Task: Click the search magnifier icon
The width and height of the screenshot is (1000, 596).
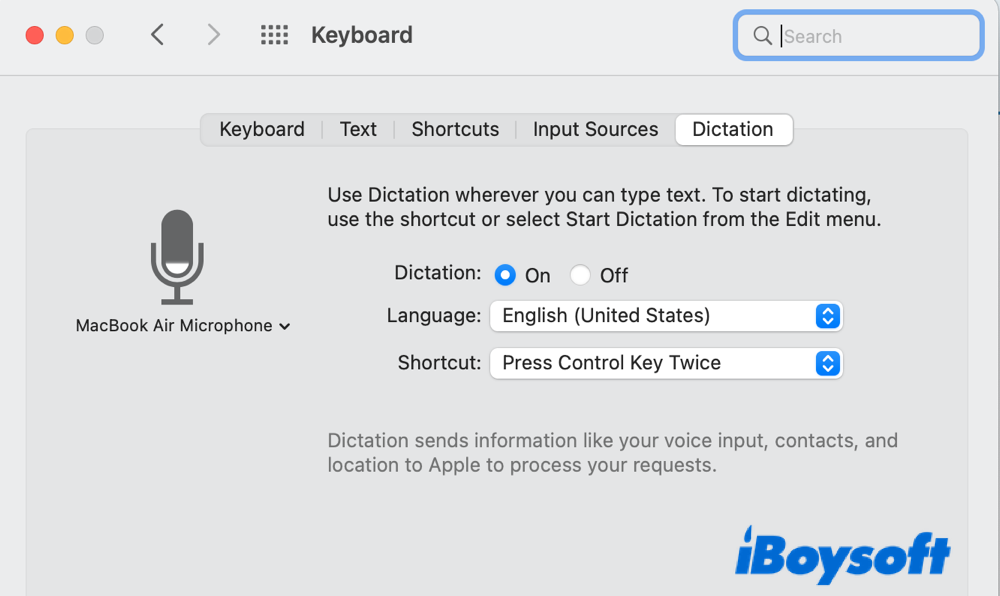Action: click(762, 36)
